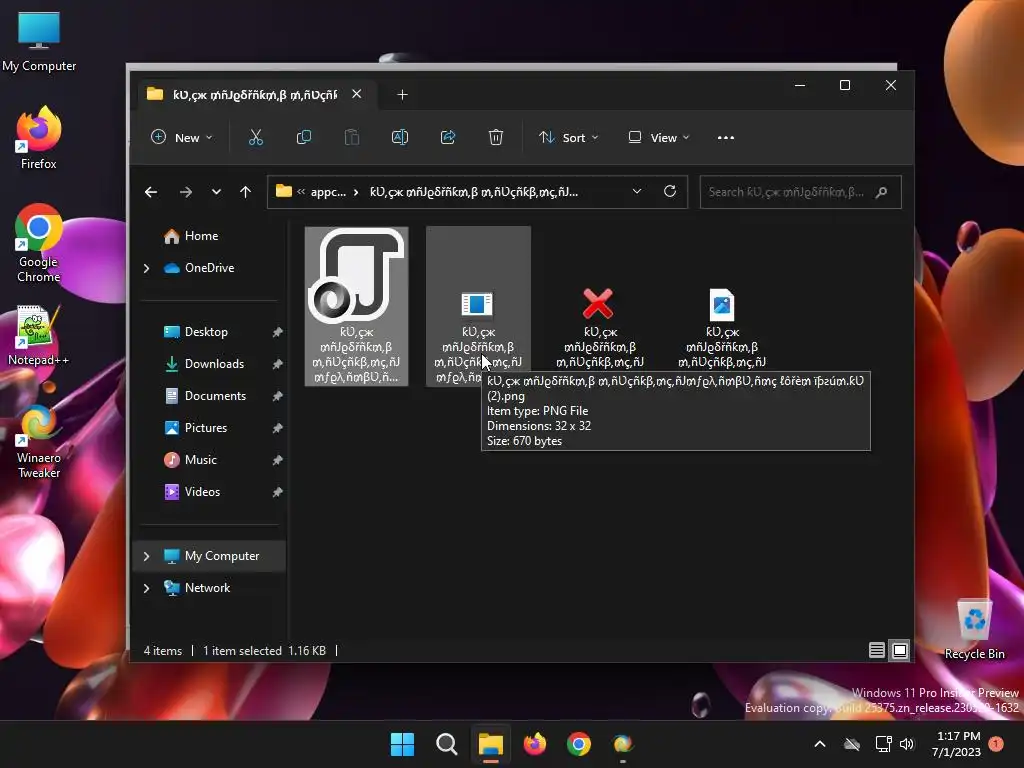Open the View dropdown menu

[658, 138]
